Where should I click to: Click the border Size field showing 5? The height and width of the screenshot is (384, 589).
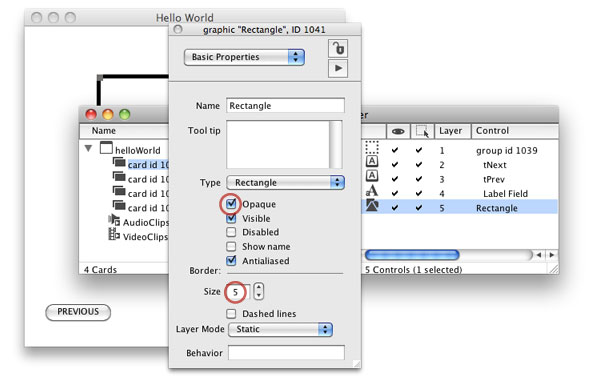tap(238, 292)
